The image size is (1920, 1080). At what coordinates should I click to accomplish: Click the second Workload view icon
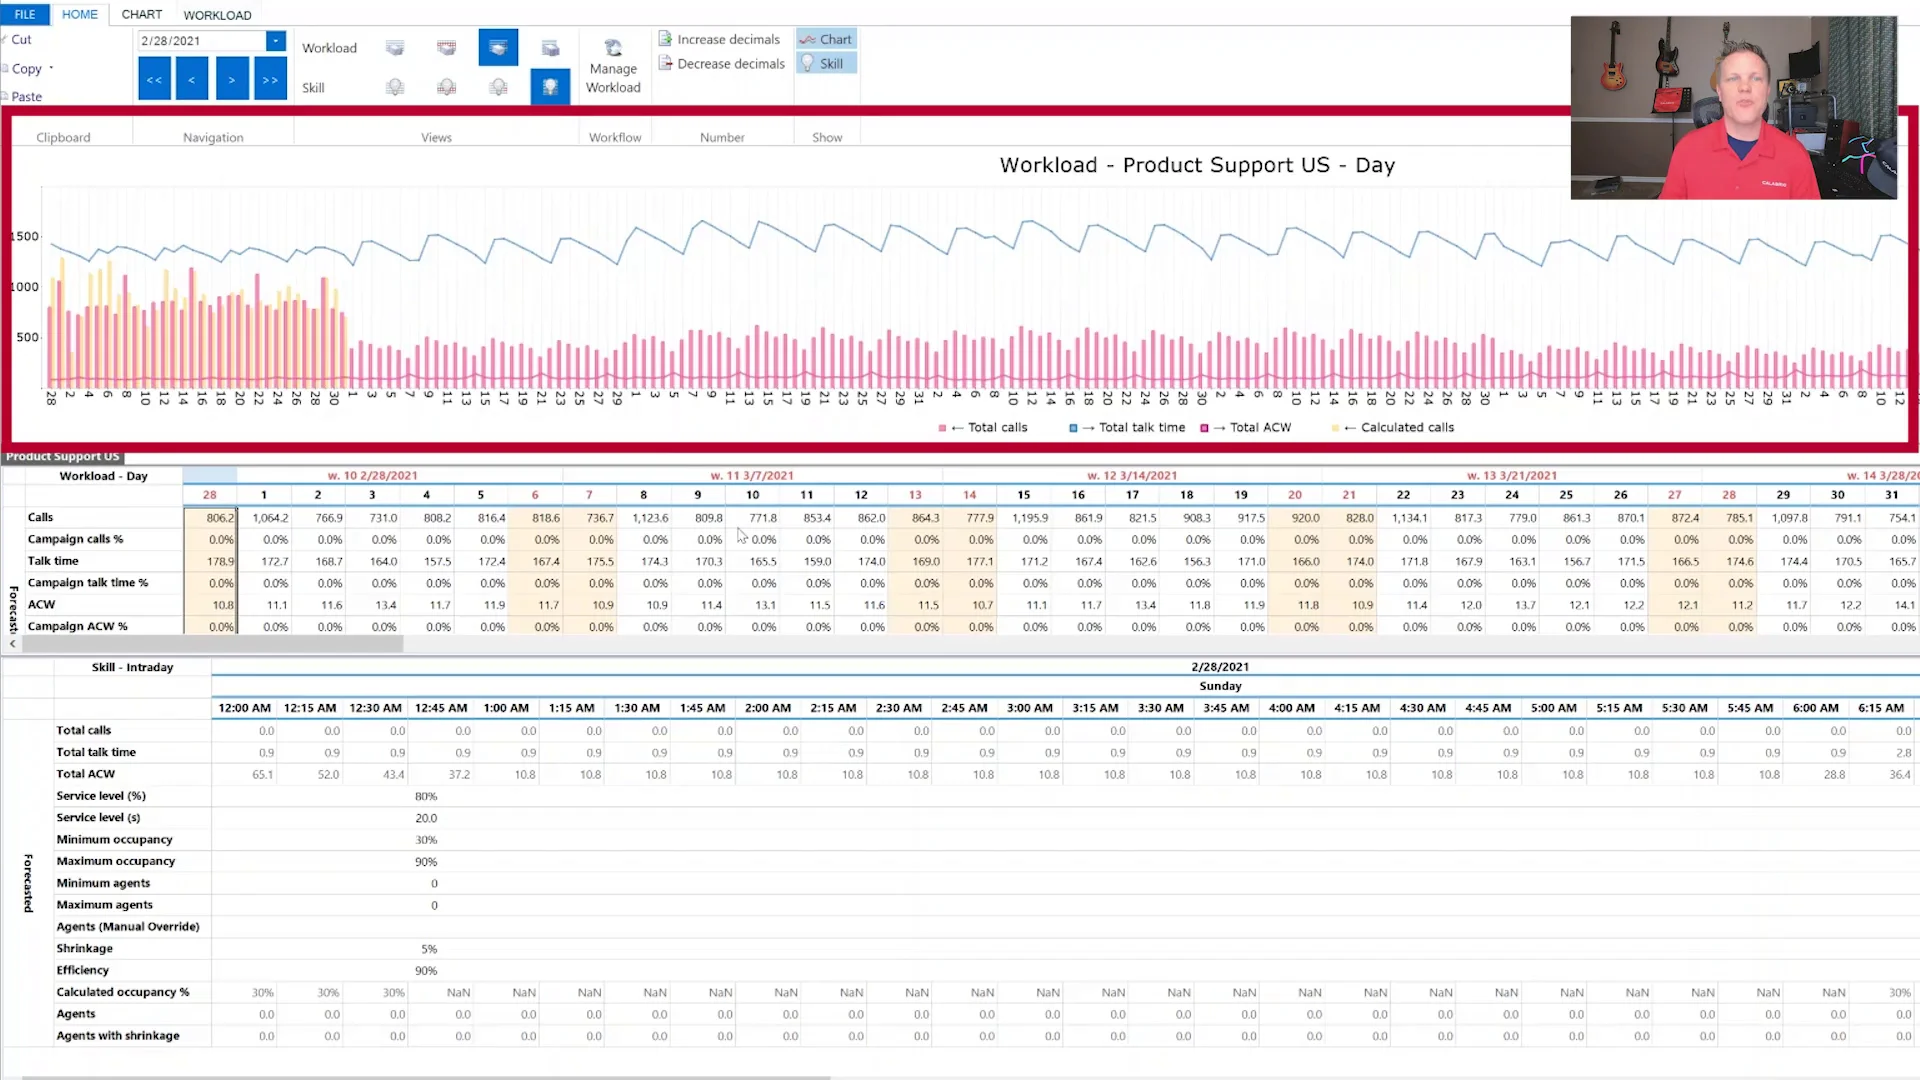[446, 48]
